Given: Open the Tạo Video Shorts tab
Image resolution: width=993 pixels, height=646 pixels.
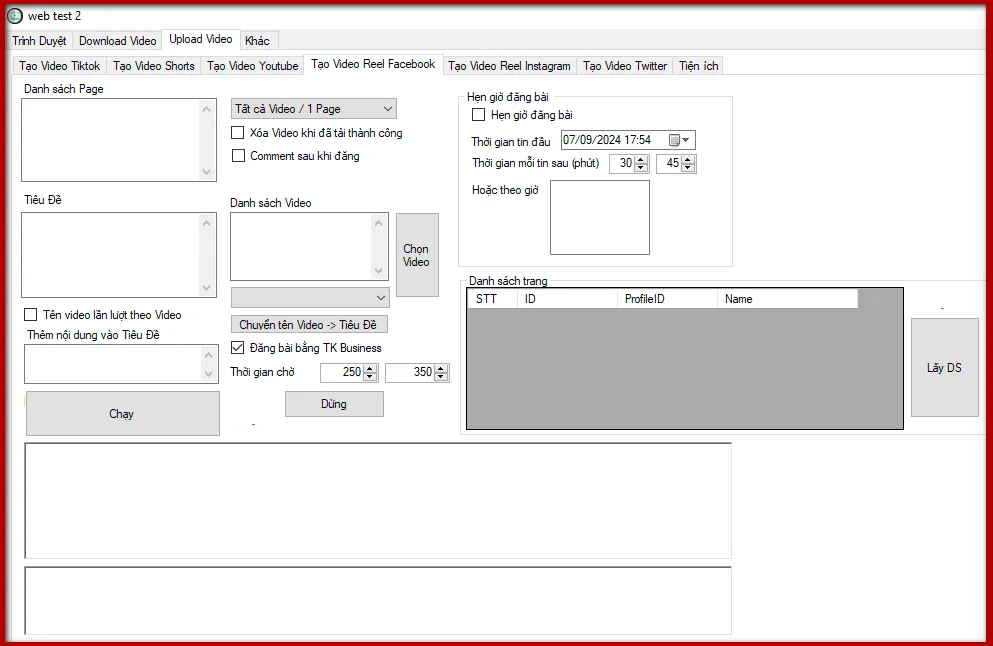Looking at the screenshot, I should tap(154, 66).
